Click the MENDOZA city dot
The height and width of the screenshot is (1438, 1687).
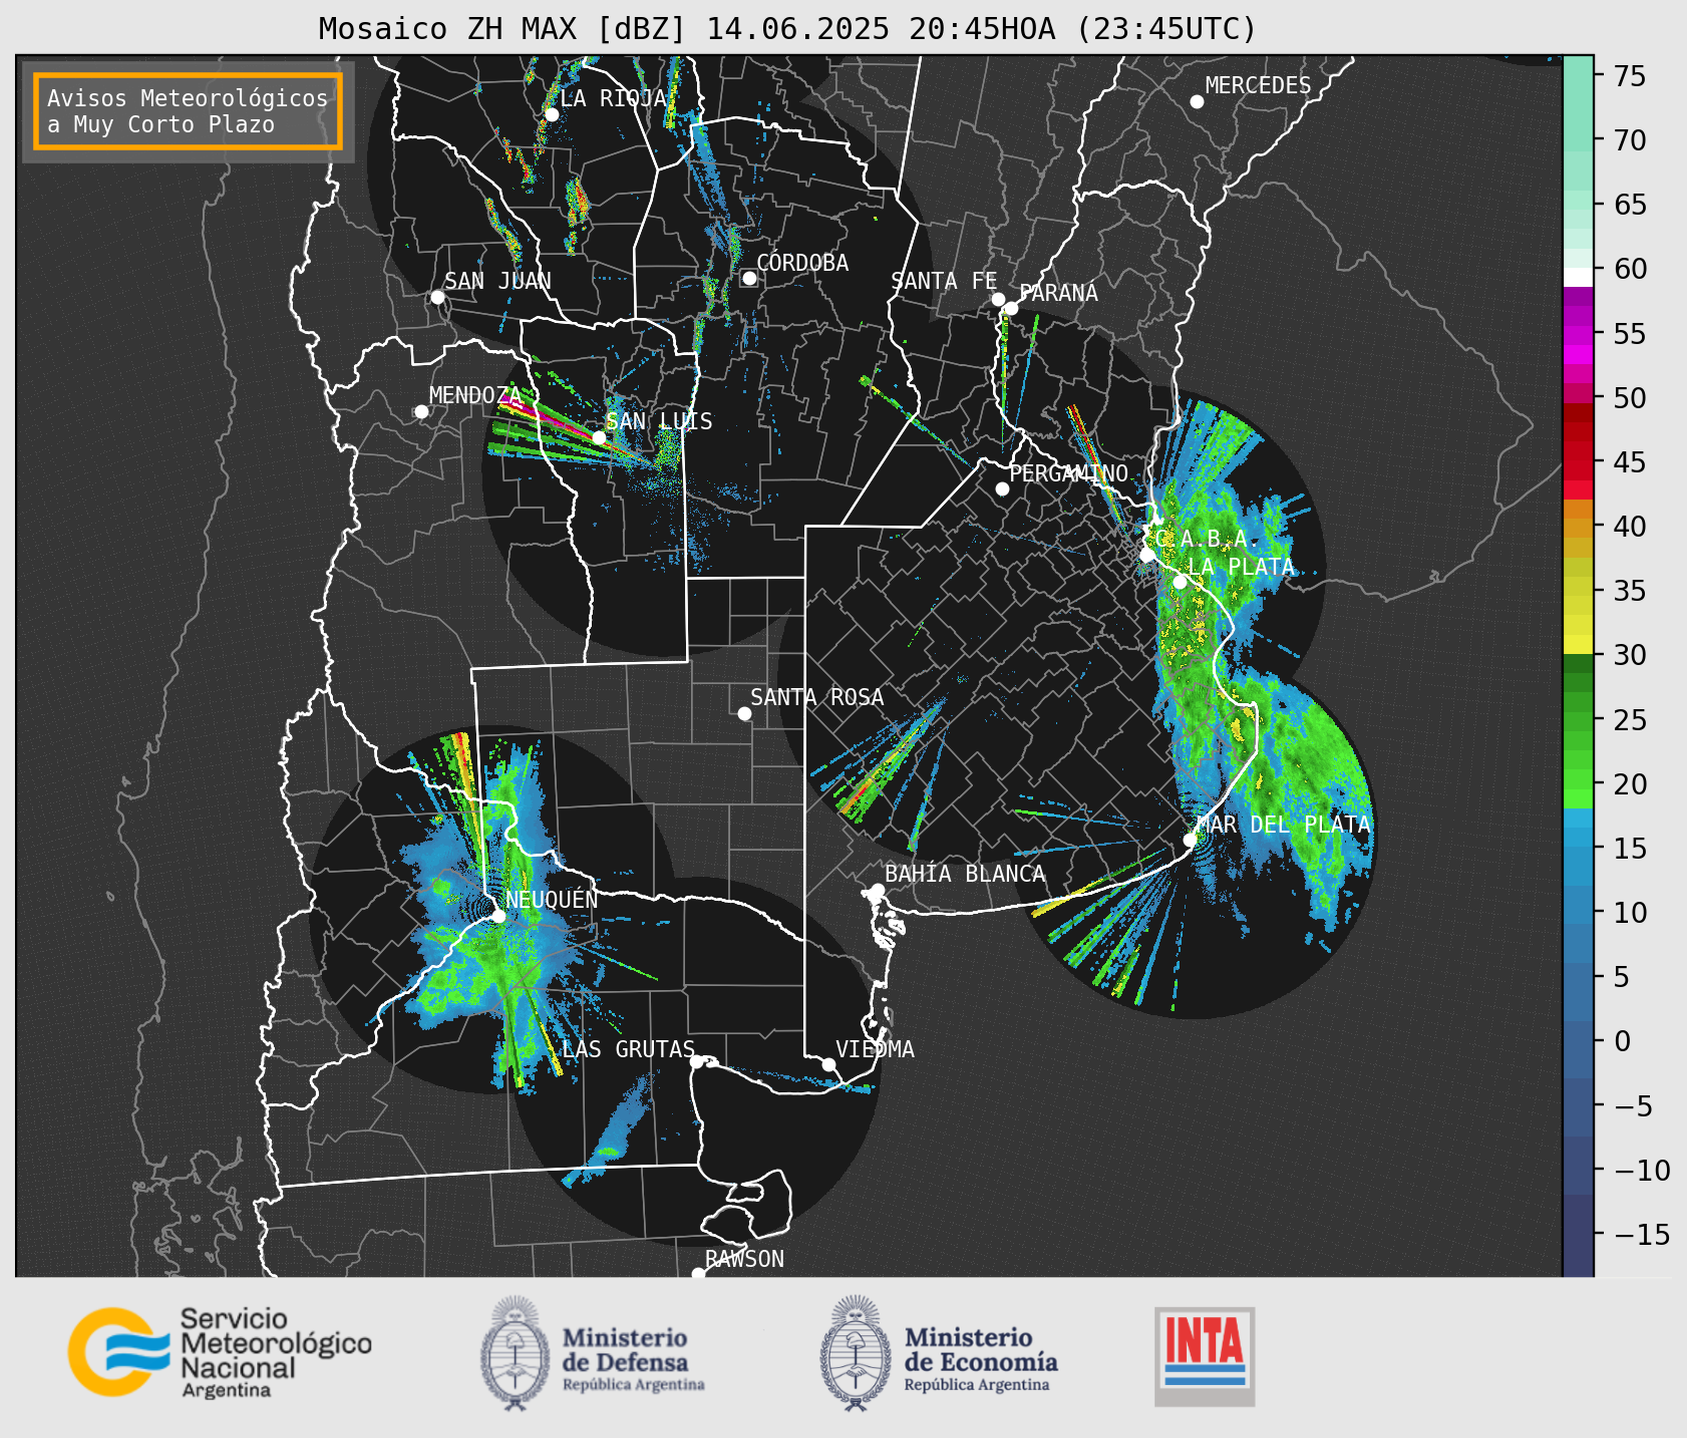point(421,412)
